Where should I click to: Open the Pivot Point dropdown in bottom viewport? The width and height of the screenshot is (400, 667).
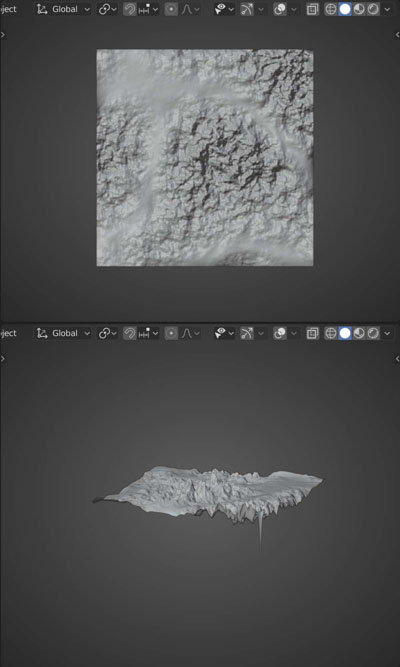click(107, 333)
